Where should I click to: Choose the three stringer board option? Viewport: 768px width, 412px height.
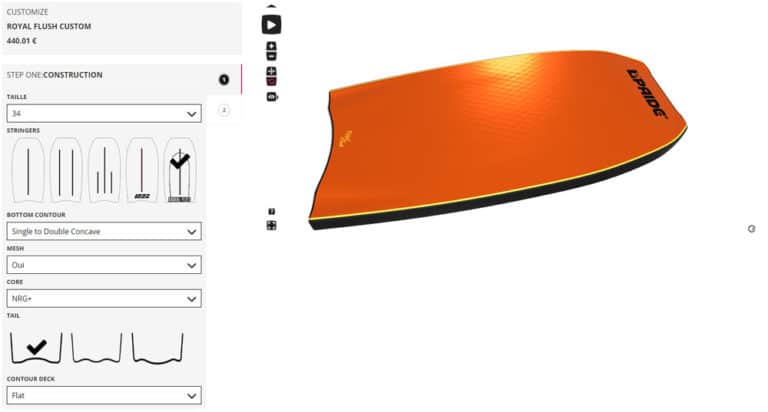(103, 170)
